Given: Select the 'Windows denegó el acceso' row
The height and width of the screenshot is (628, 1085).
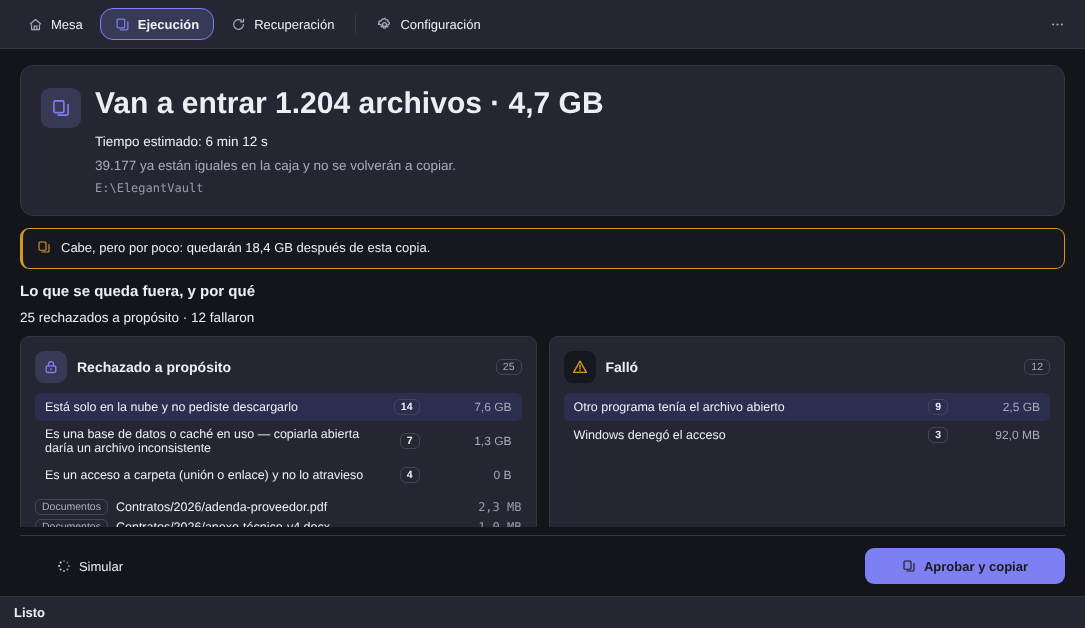Looking at the screenshot, I should click(x=807, y=435).
